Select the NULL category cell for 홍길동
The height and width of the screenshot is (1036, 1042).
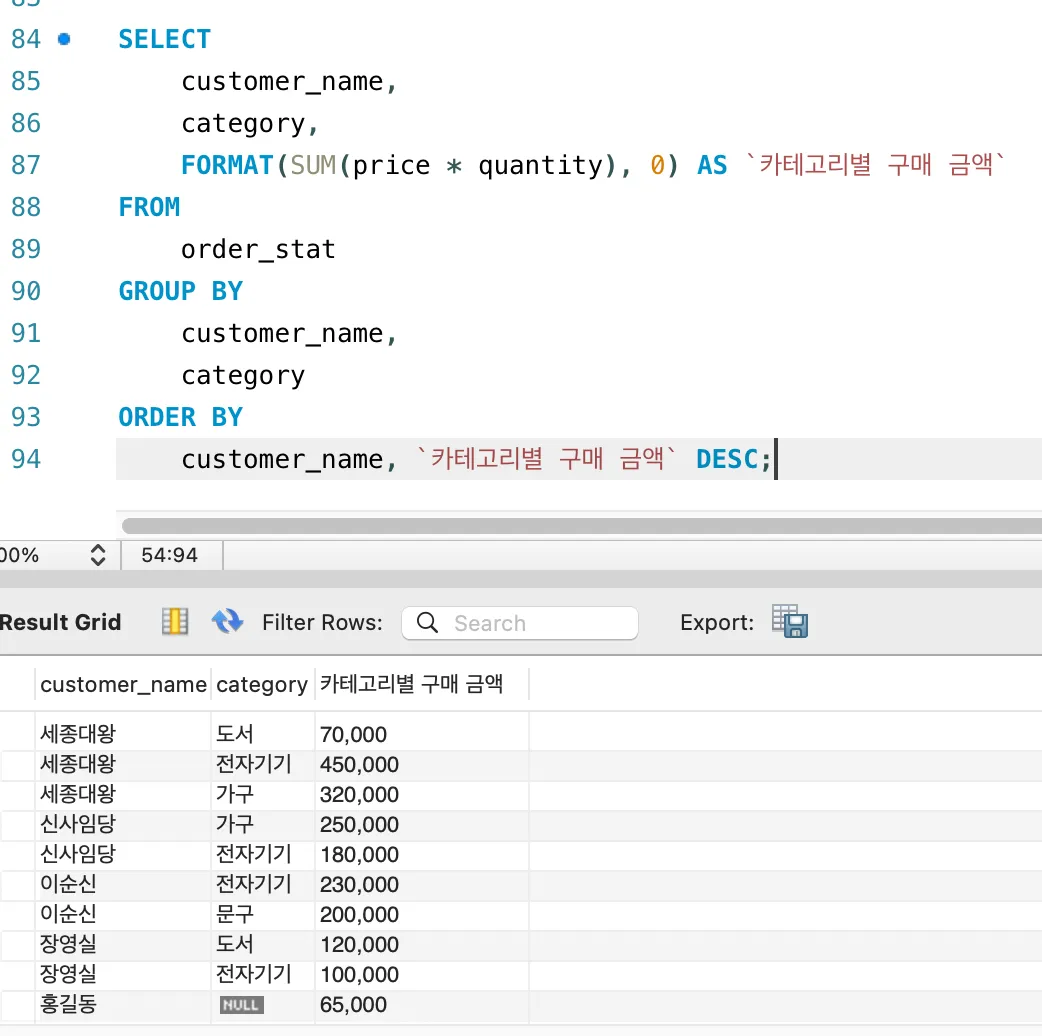(262, 1004)
